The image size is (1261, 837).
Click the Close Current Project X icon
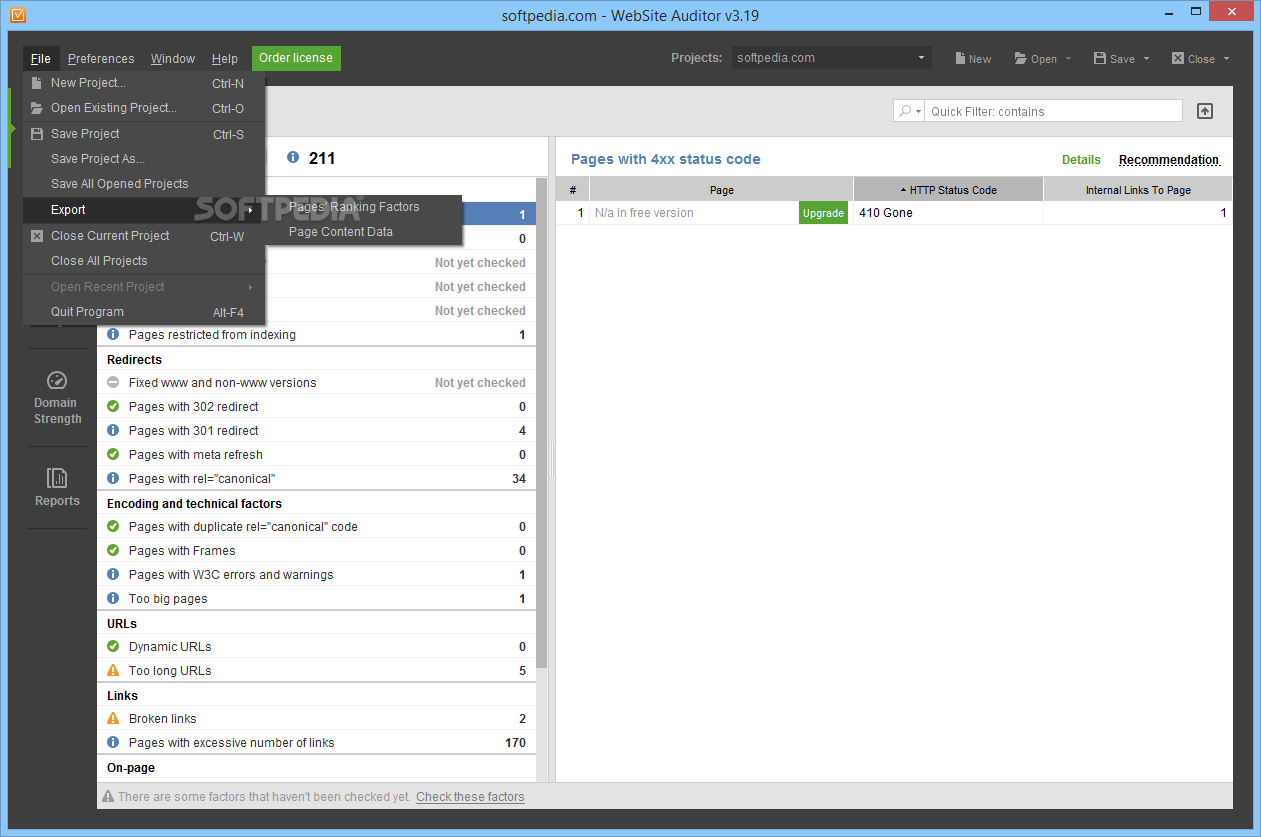pos(37,236)
